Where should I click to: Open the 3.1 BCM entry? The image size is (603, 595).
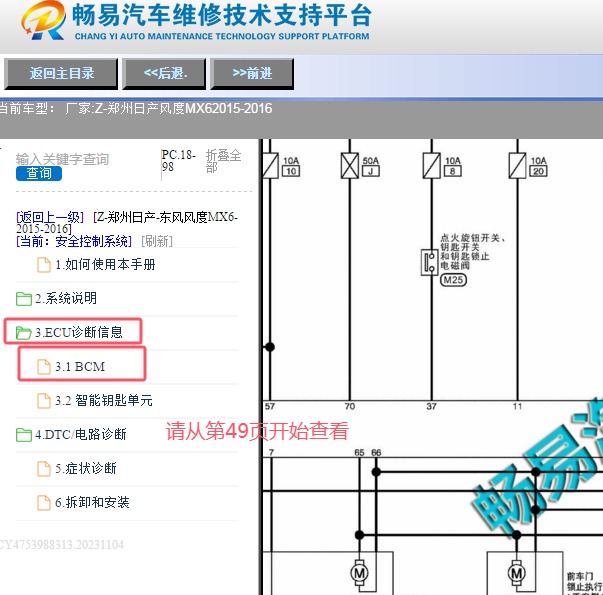80,367
